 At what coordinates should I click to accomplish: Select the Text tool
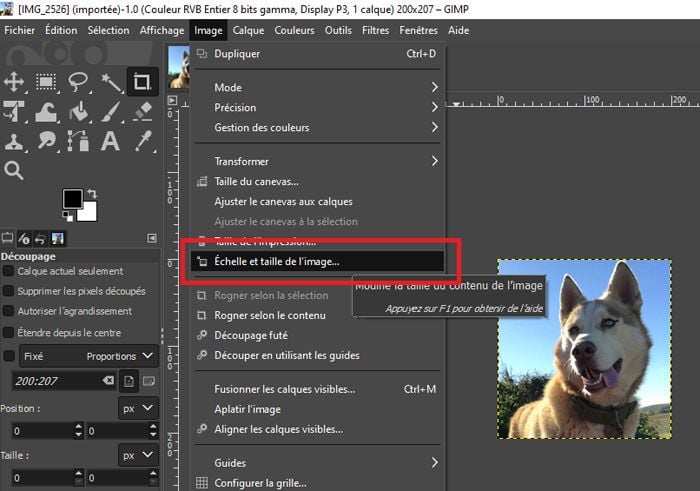point(110,141)
